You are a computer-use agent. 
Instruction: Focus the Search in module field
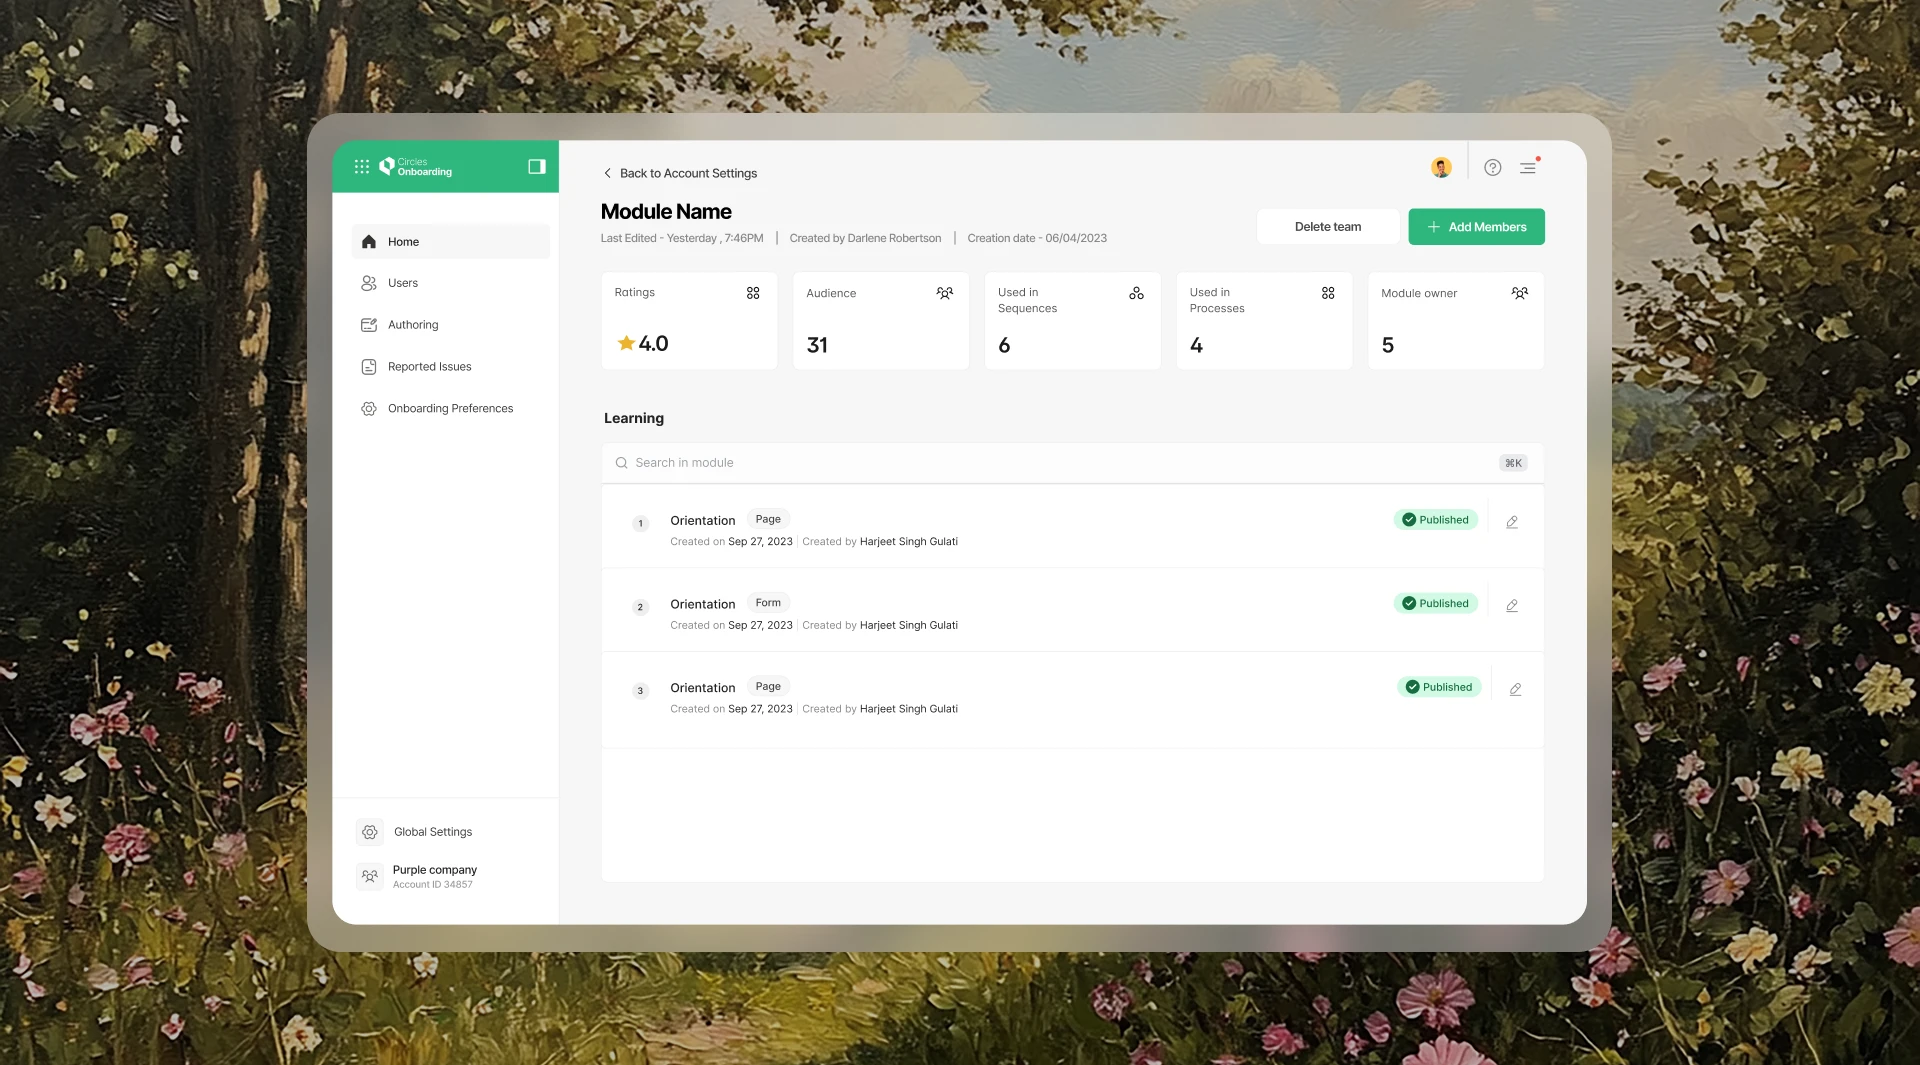[x=1072, y=463]
